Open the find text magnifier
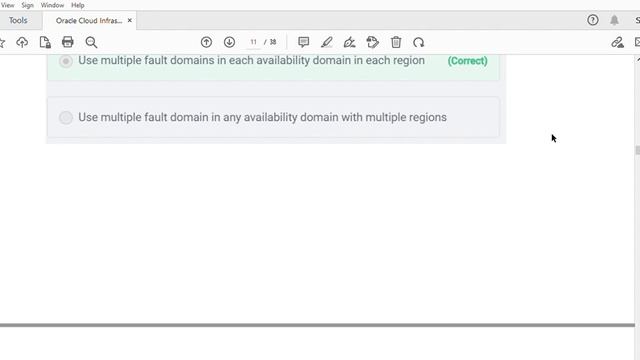The image size is (640, 360). coord(91,42)
